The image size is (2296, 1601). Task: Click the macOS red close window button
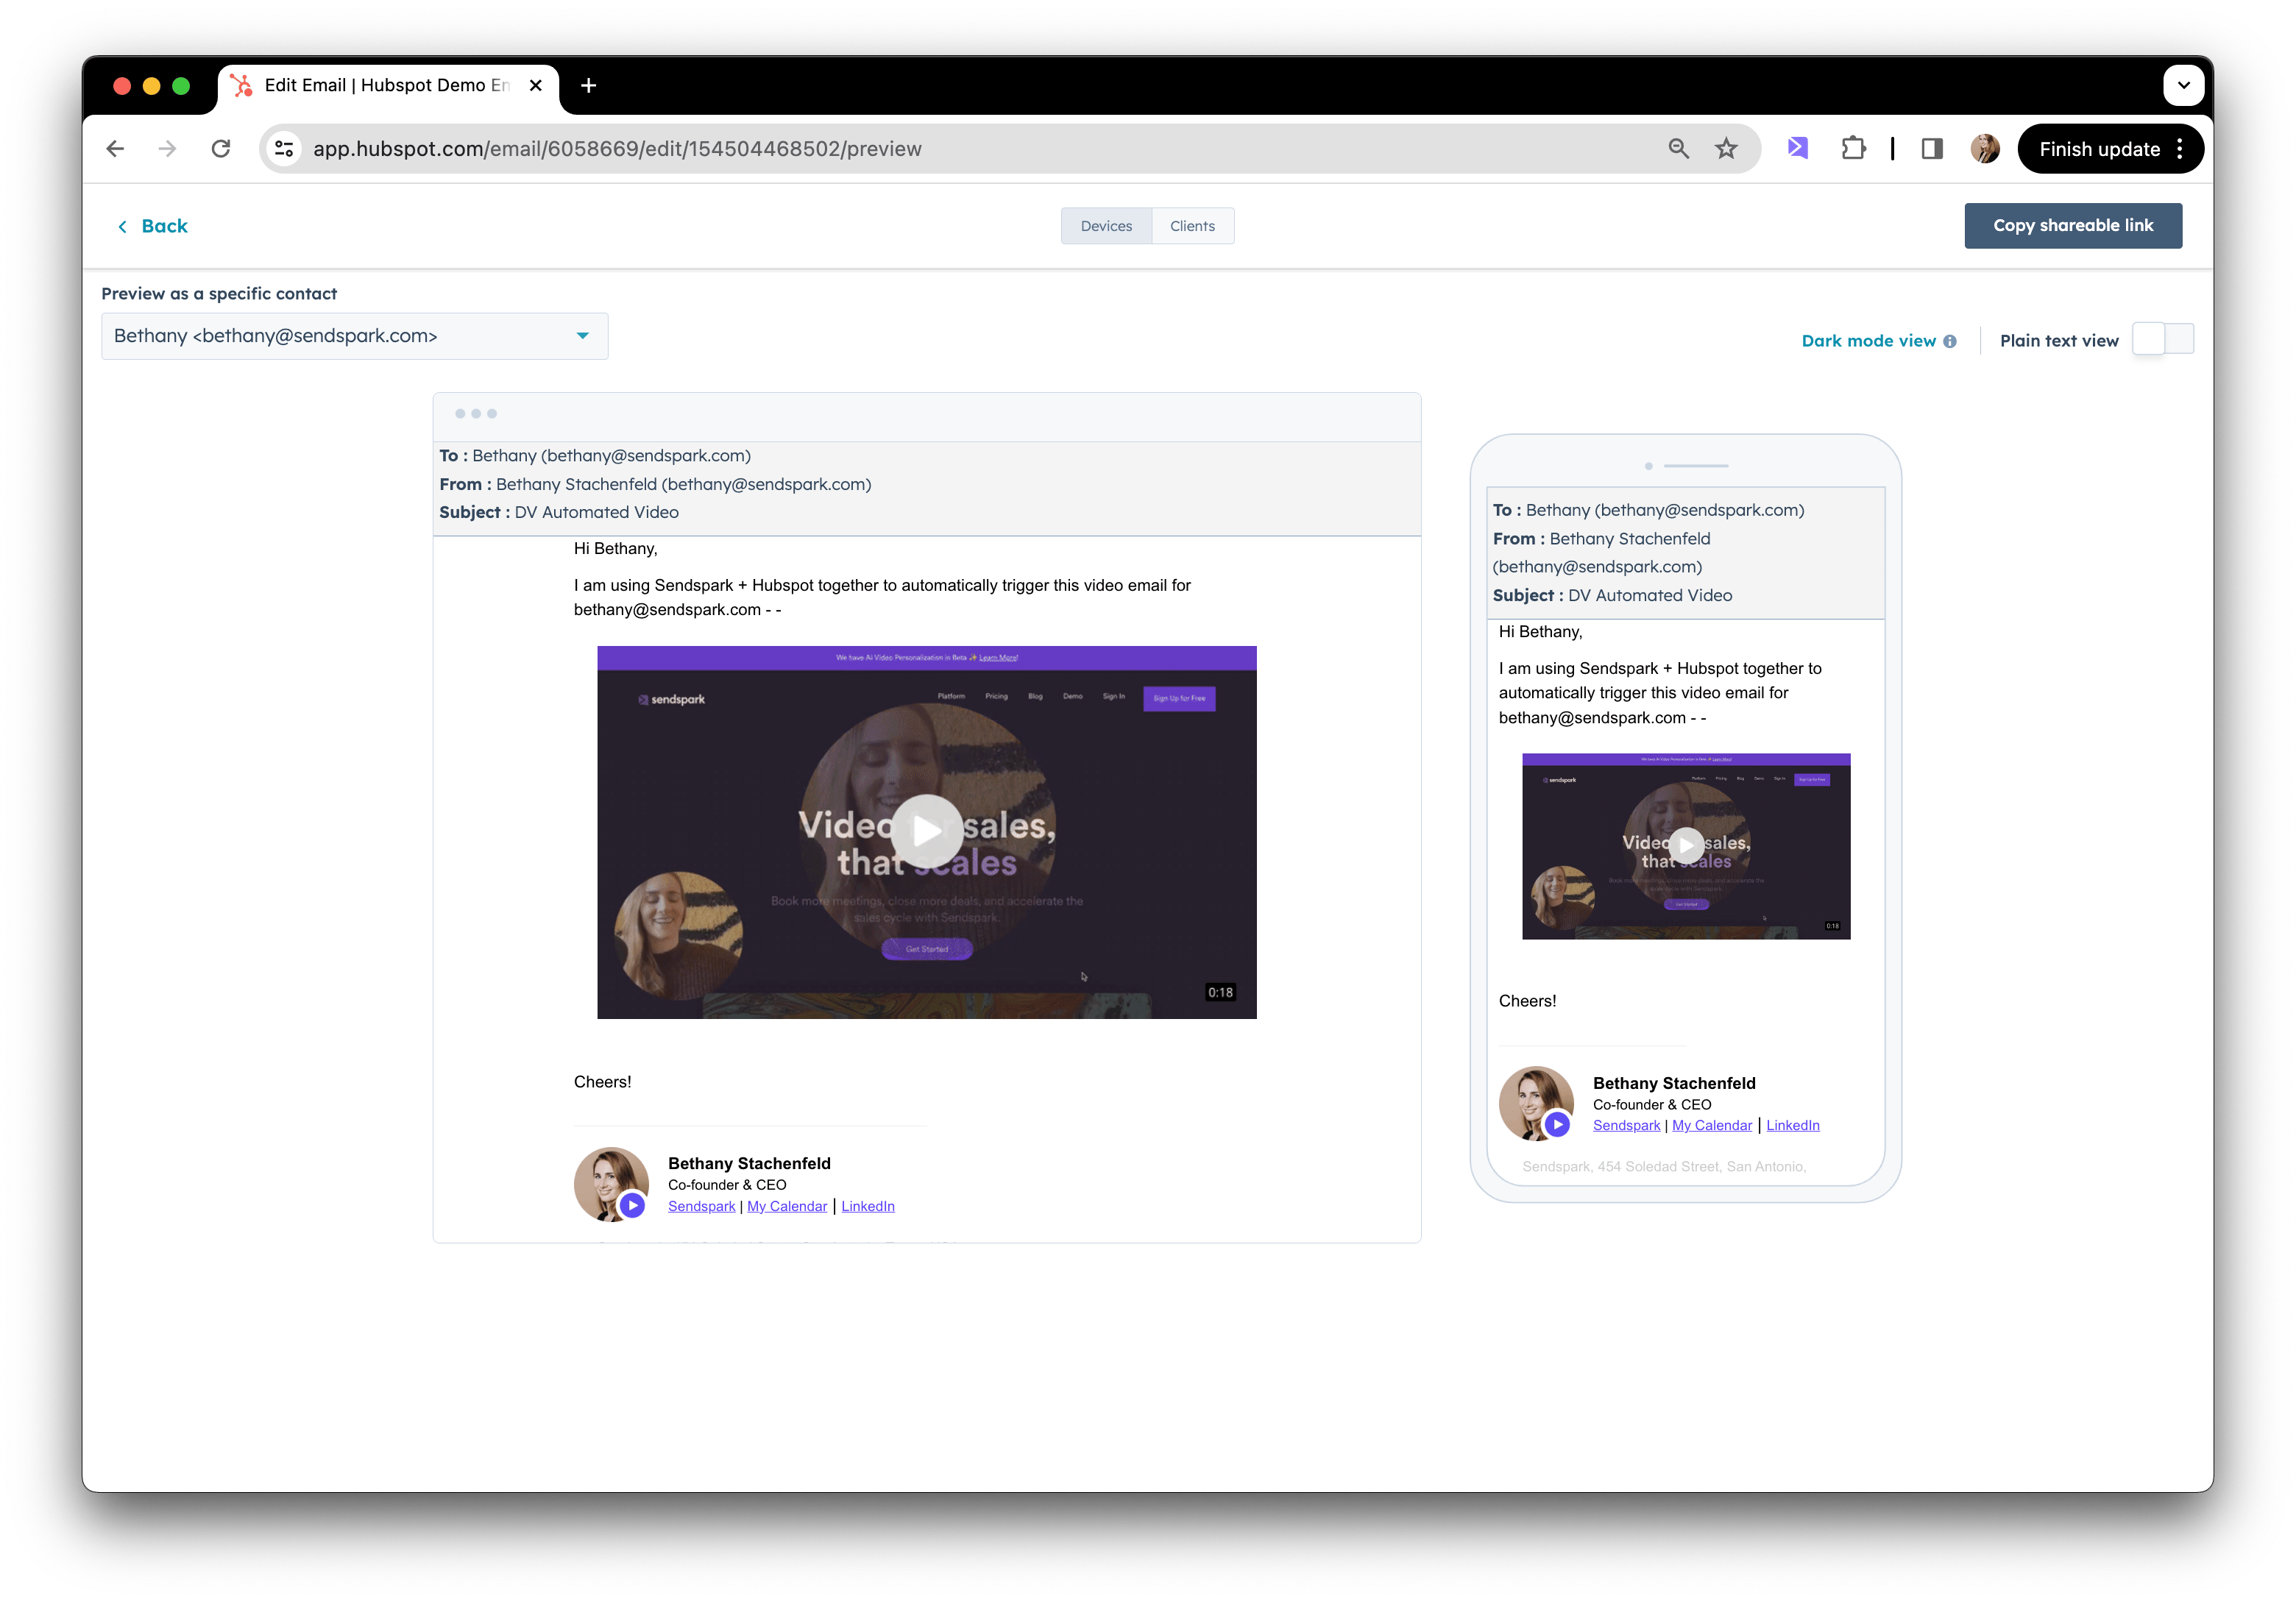click(122, 86)
